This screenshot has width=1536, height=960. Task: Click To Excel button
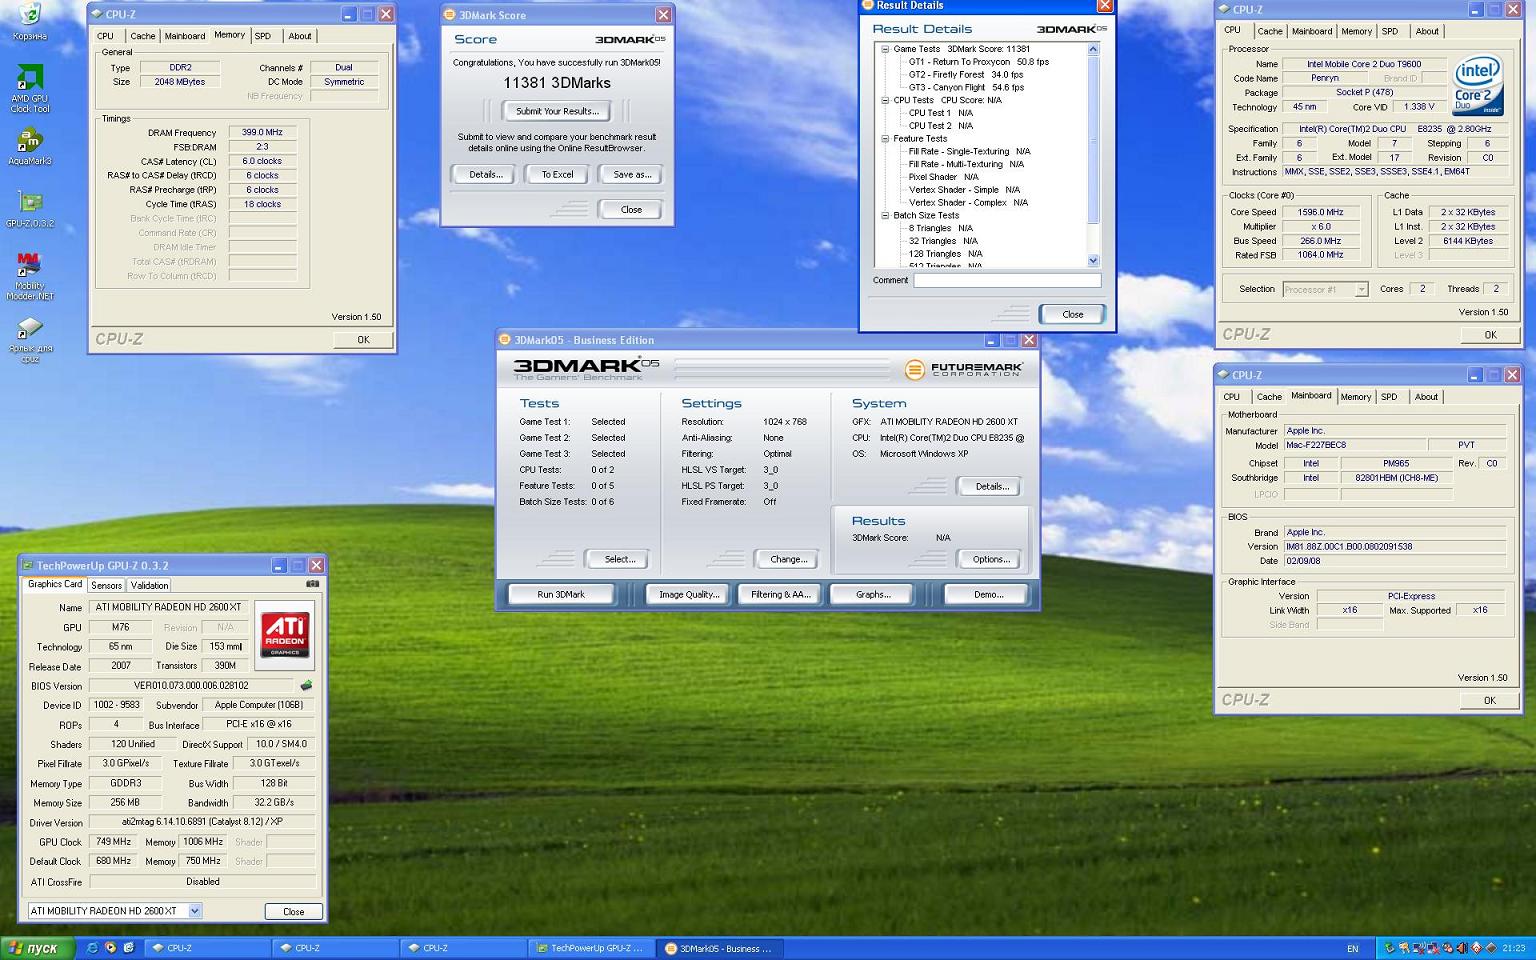point(558,174)
